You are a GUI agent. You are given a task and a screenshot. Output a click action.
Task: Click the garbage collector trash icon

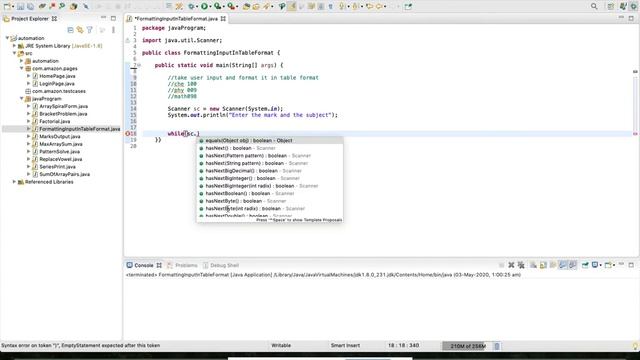pos(497,346)
